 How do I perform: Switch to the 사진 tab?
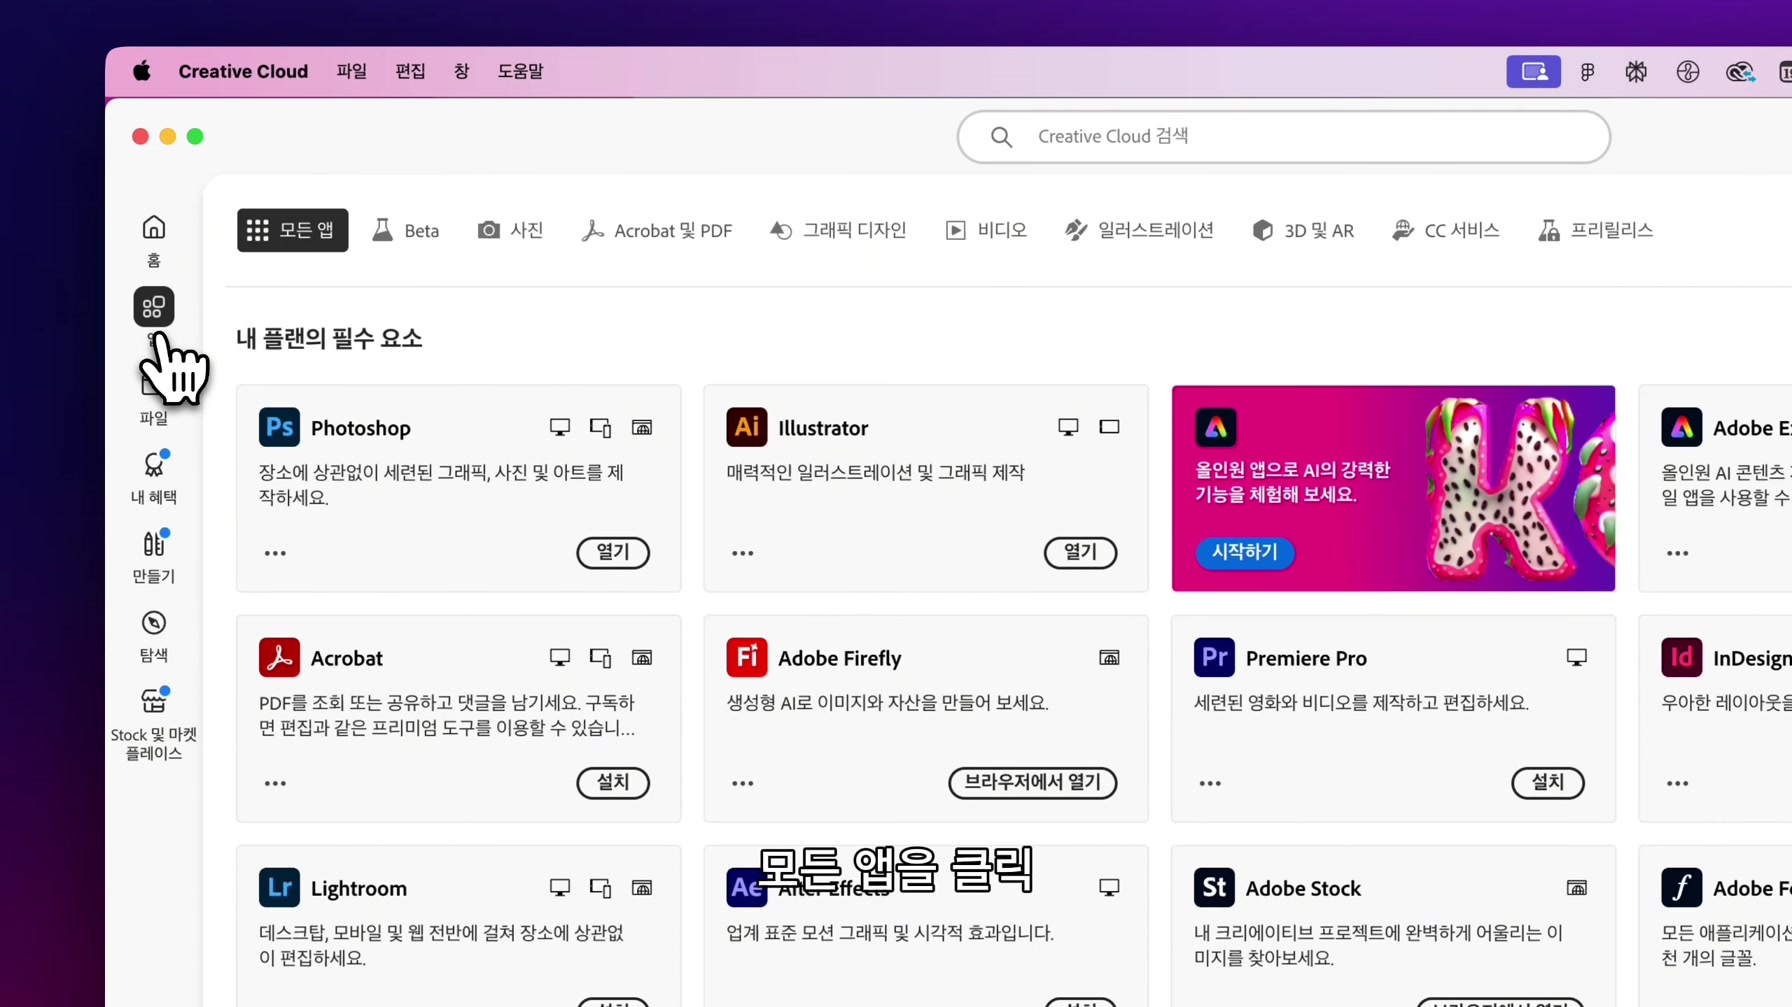[x=510, y=230]
